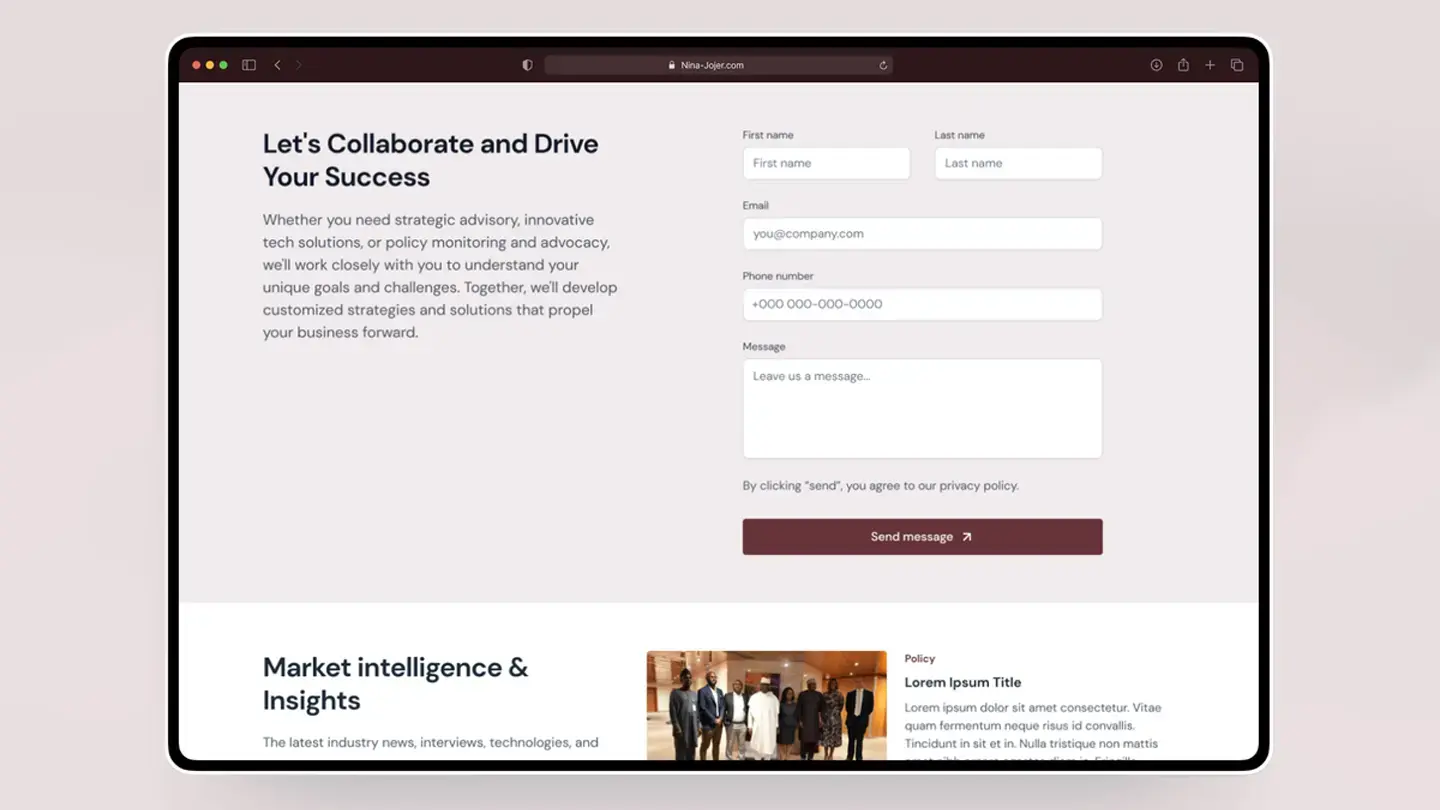Image resolution: width=1440 pixels, height=810 pixels.
Task: Open the Lorem Ipsum Title article
Action: coord(963,682)
